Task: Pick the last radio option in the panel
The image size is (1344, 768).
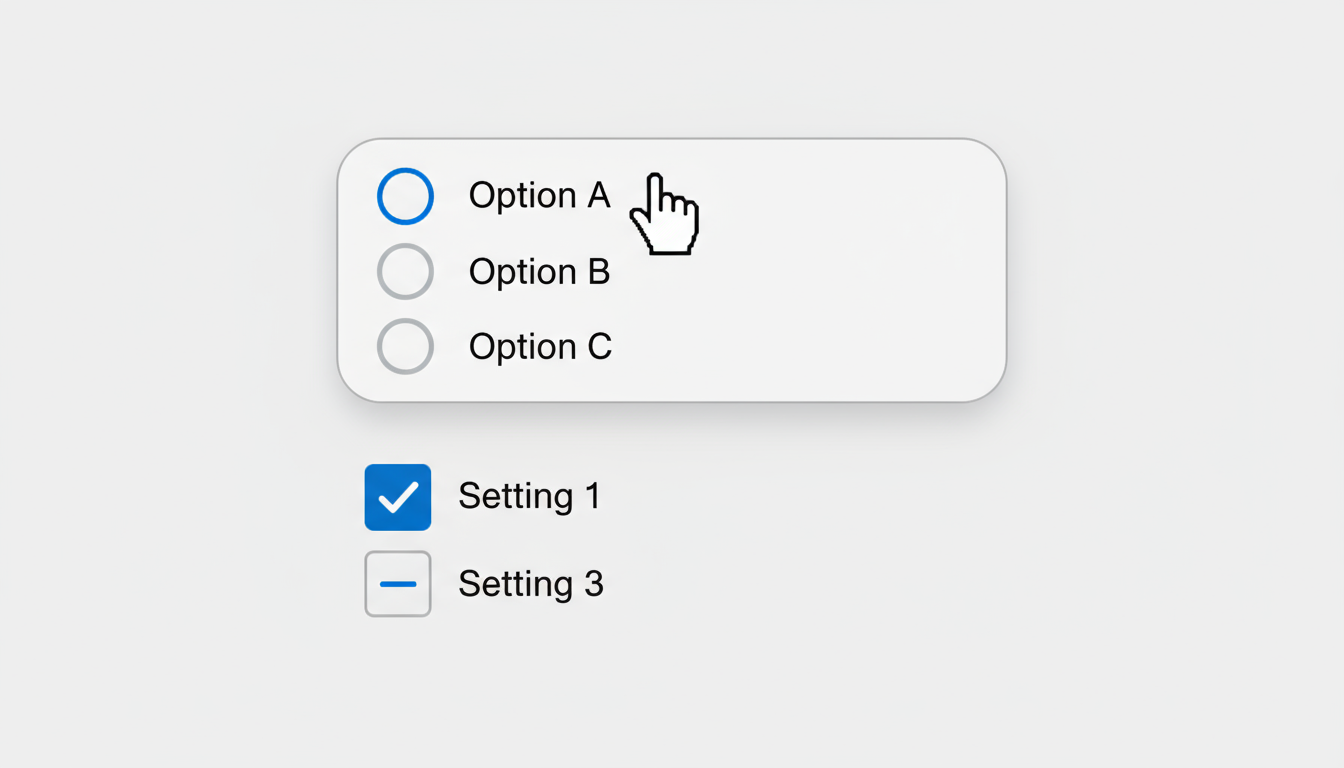Action: click(x=405, y=346)
